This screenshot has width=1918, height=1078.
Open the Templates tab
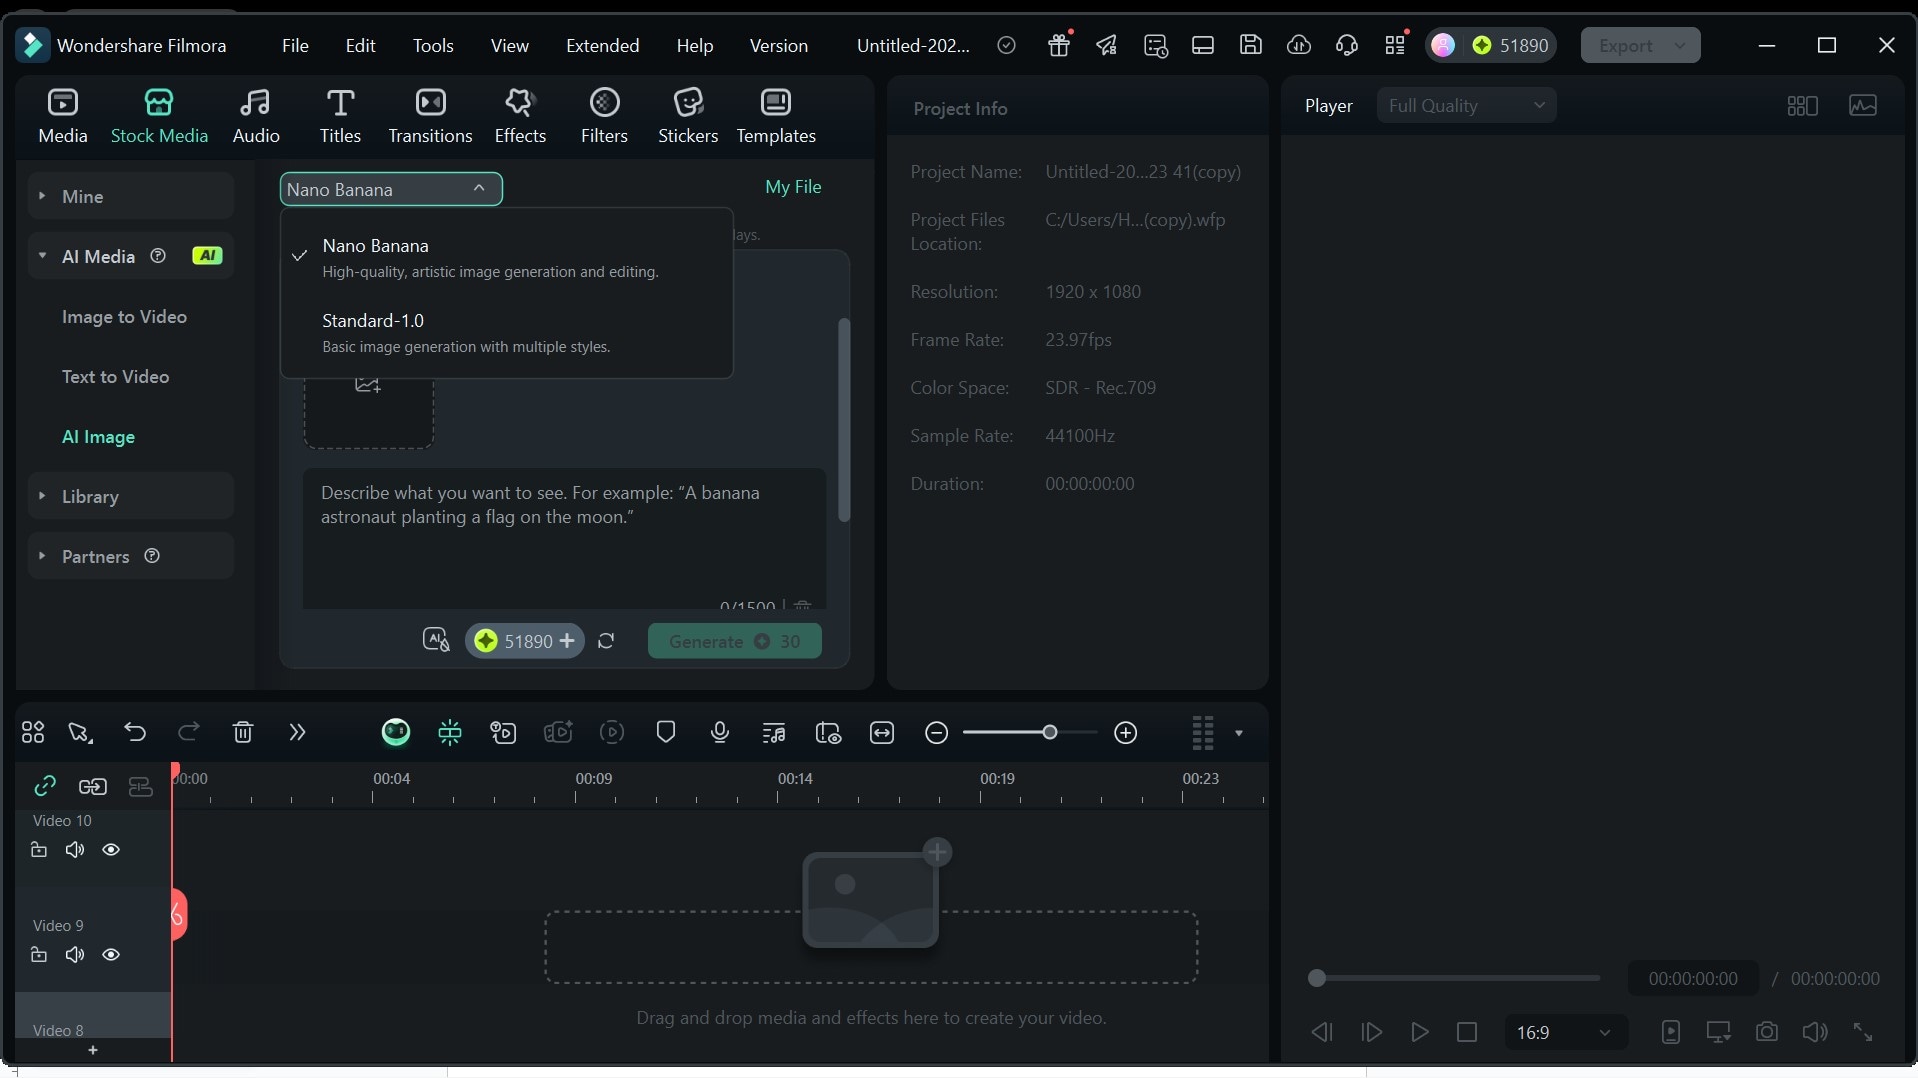tap(776, 116)
